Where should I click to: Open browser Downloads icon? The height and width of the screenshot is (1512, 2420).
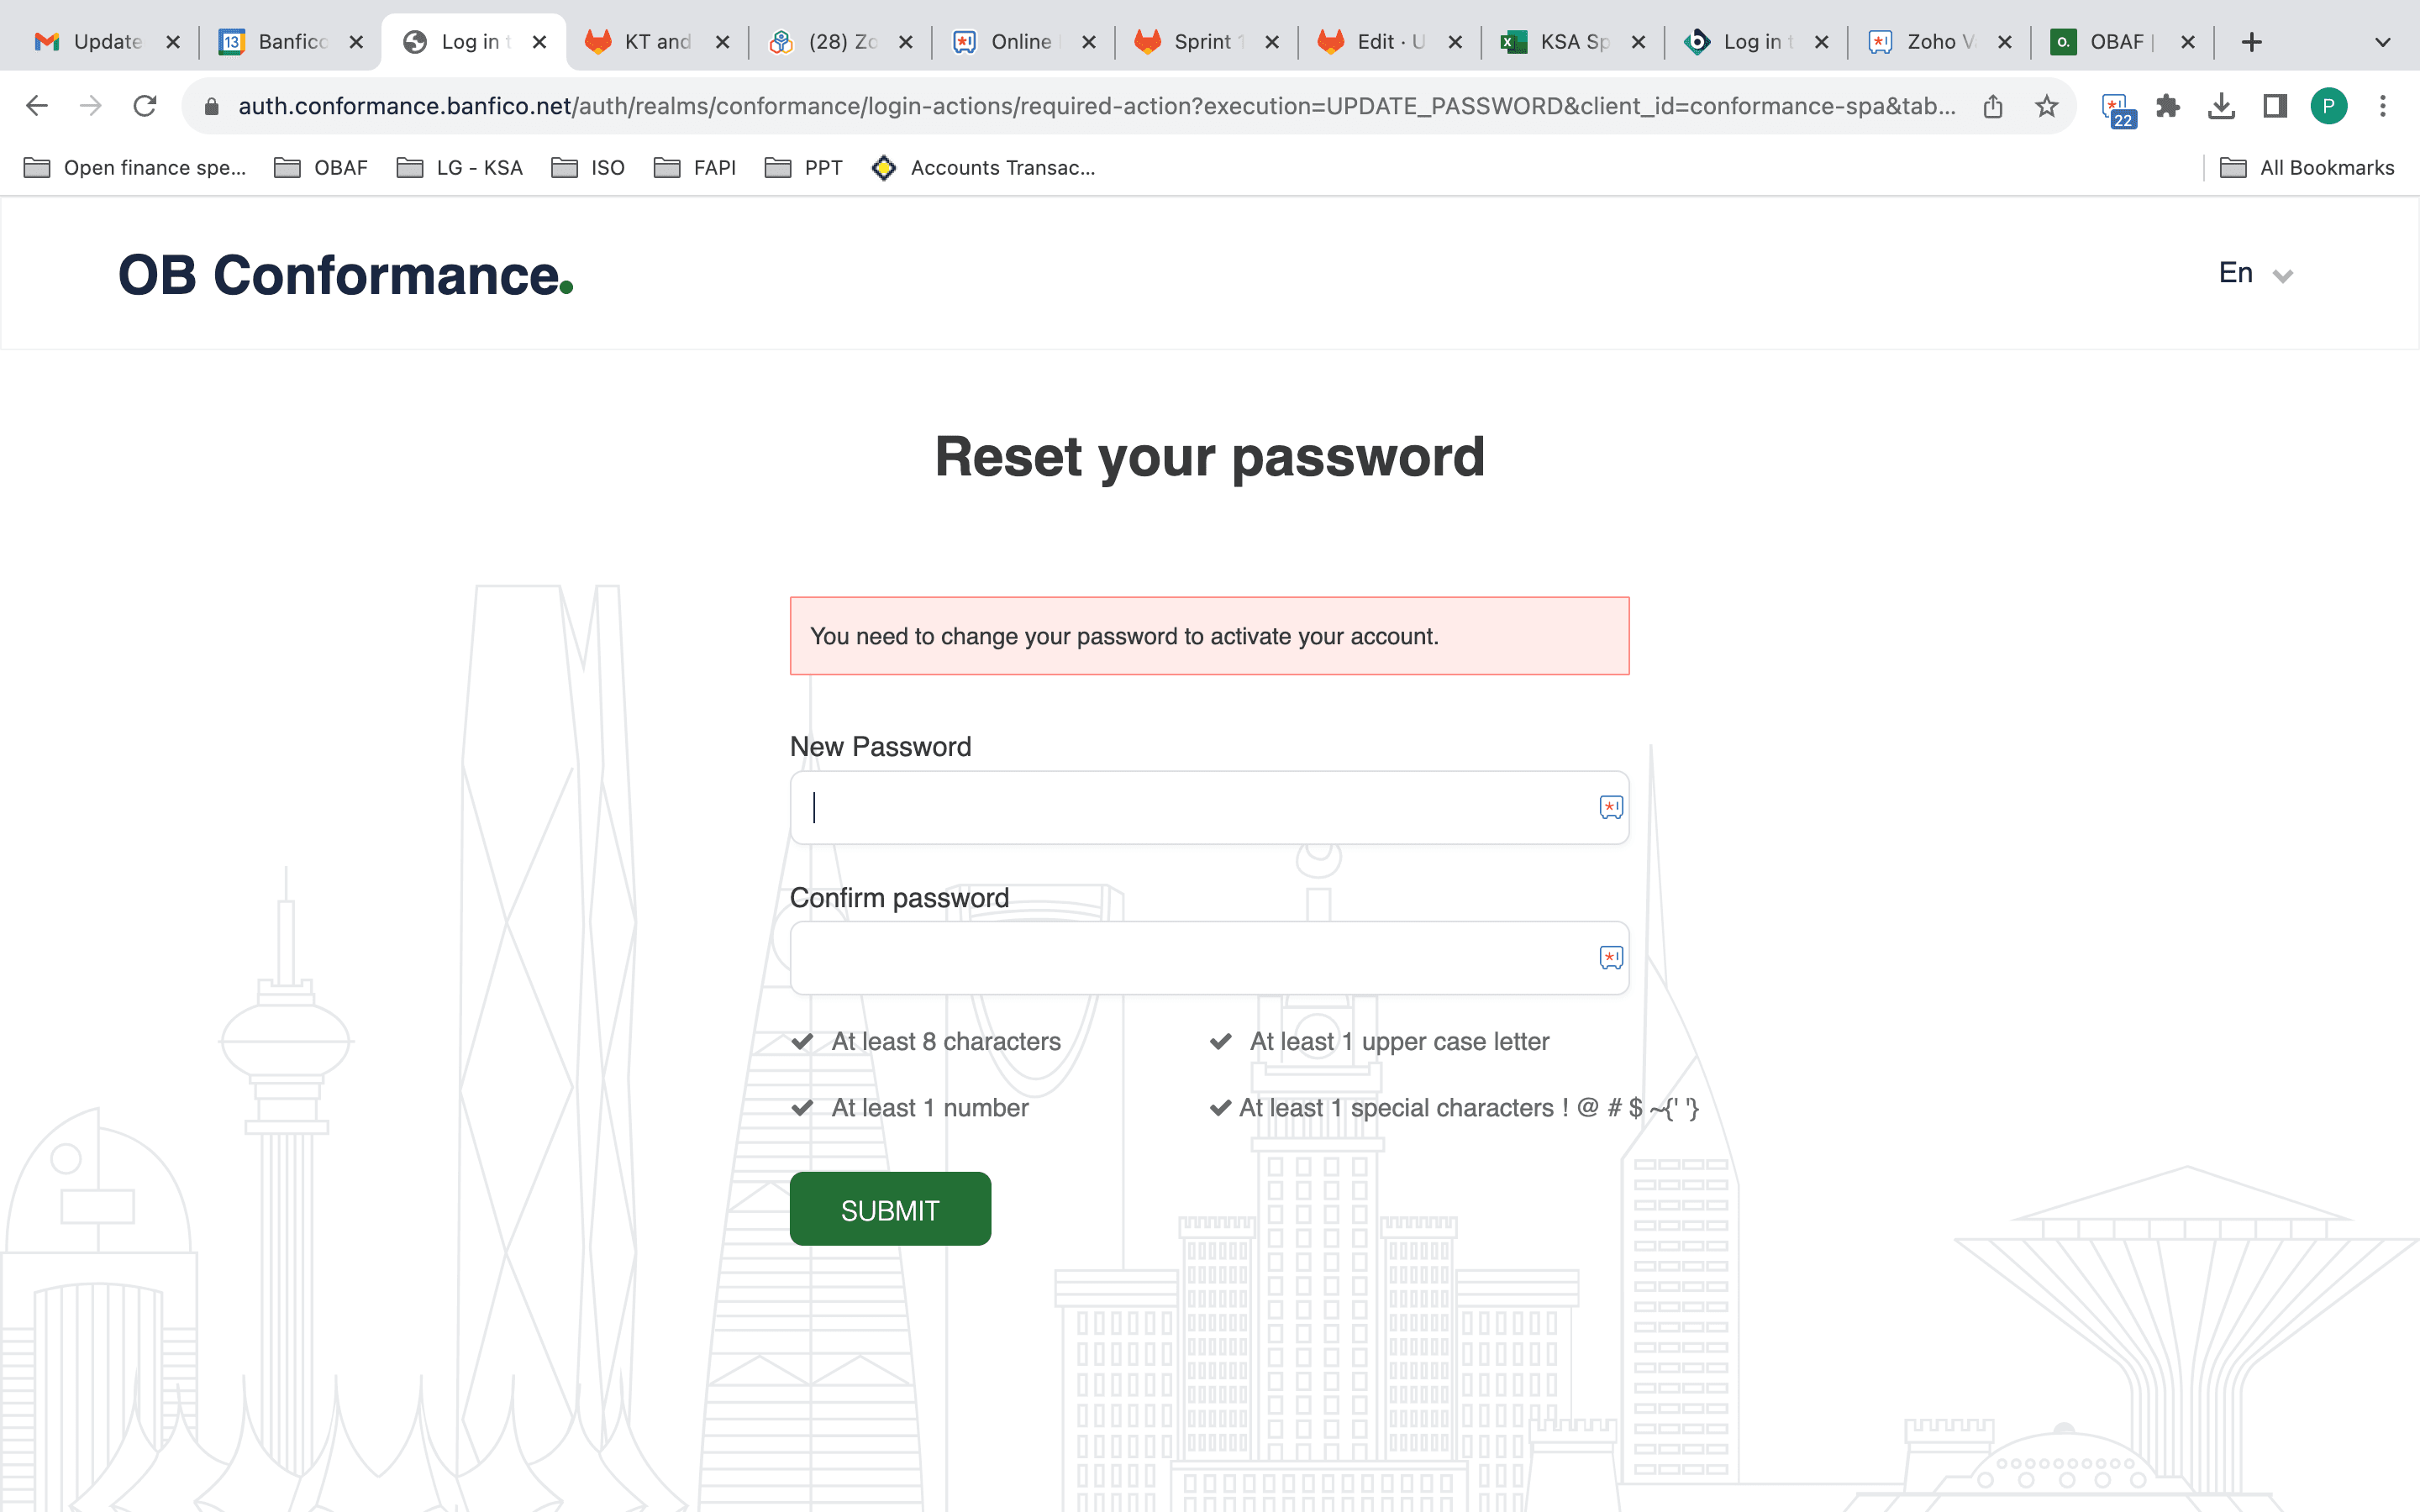(2221, 106)
